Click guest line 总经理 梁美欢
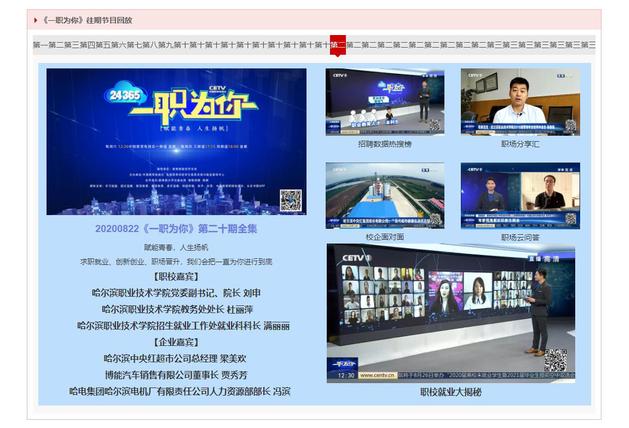The image size is (629, 428). [175, 359]
